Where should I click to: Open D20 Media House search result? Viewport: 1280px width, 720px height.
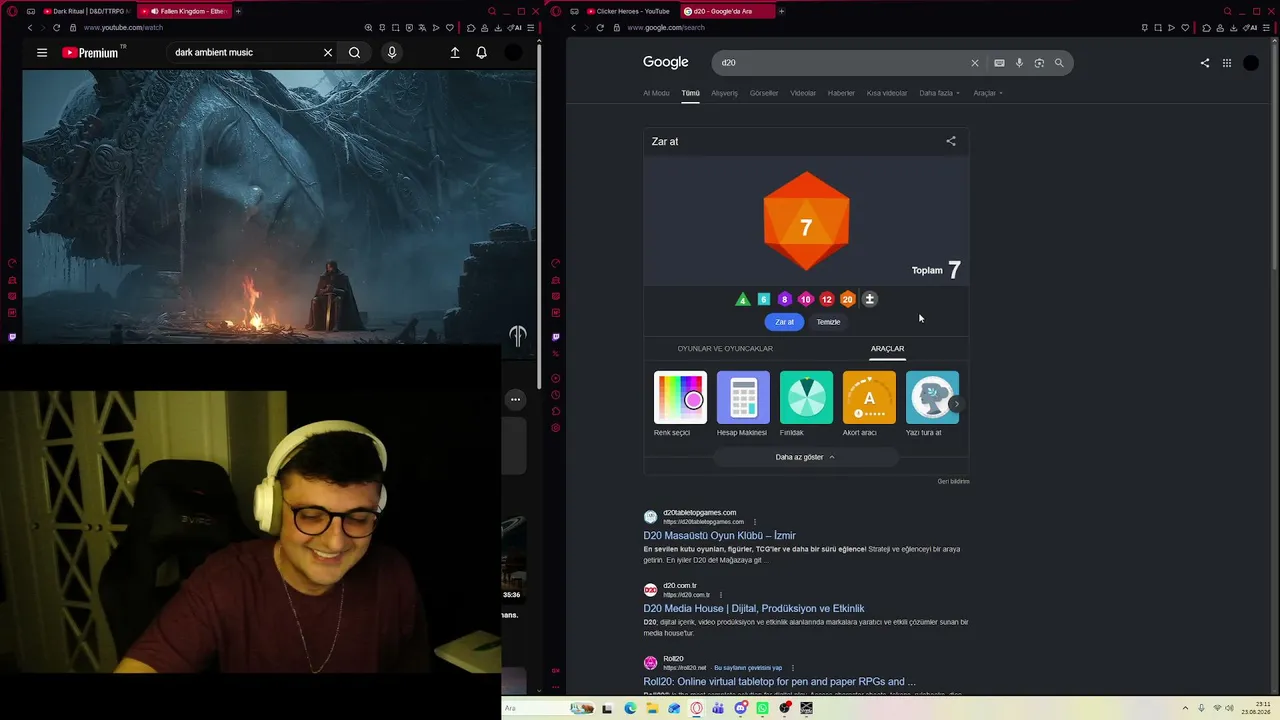coord(754,609)
